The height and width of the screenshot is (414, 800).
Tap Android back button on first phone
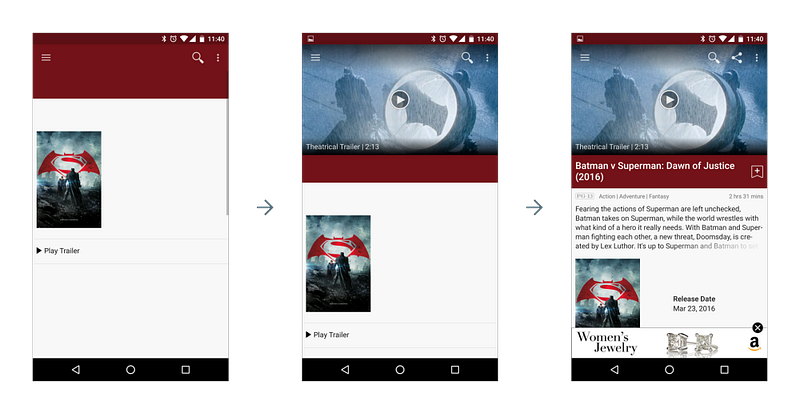76,370
